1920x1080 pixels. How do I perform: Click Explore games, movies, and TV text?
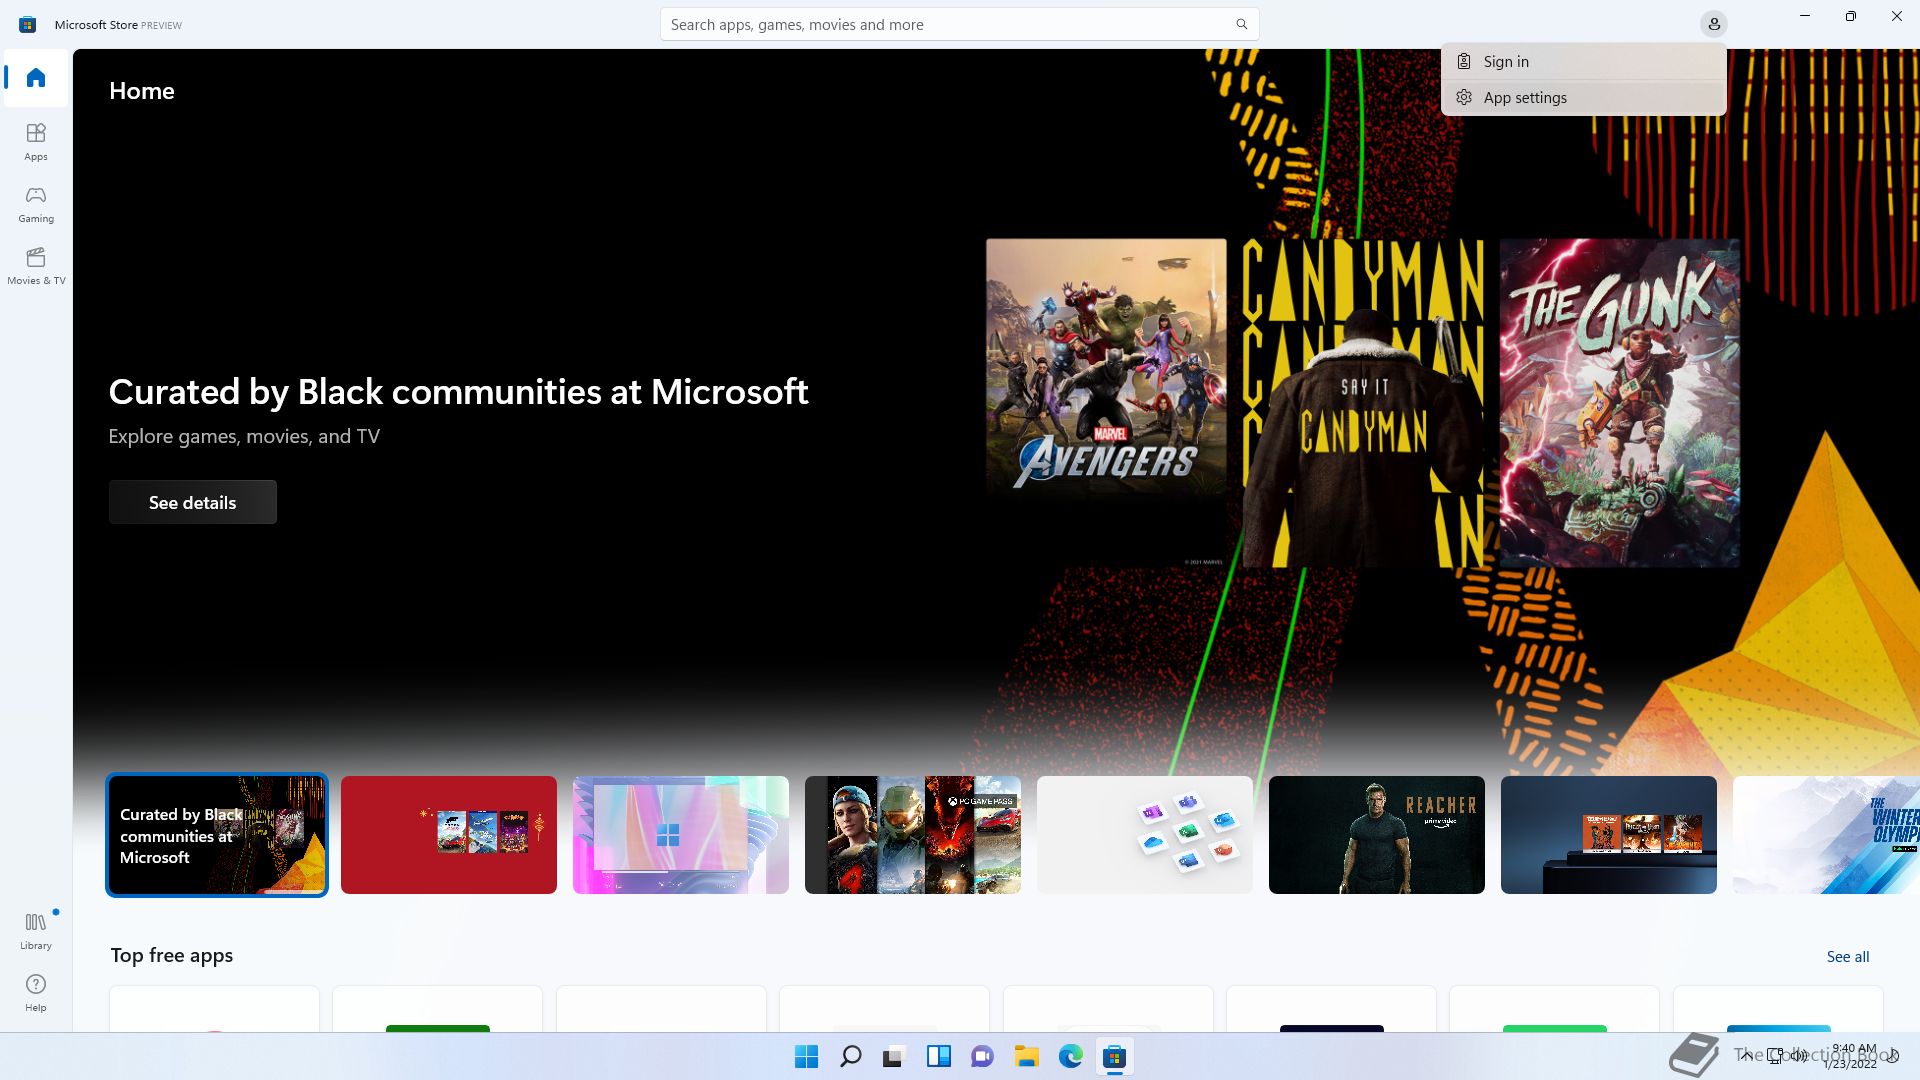244,436
